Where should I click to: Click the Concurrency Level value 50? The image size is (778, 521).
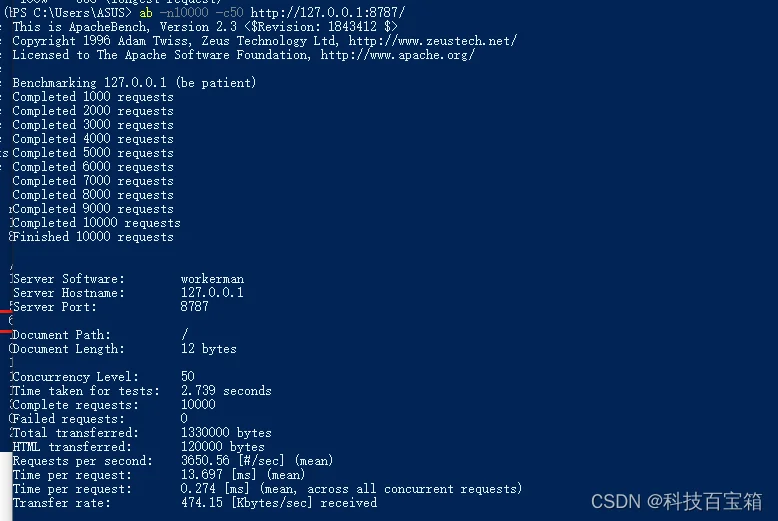188,377
